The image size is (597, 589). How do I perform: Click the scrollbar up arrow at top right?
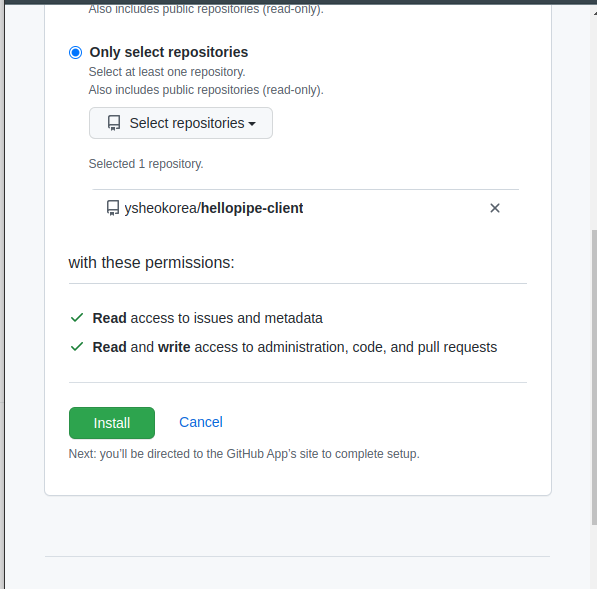click(595, 13)
